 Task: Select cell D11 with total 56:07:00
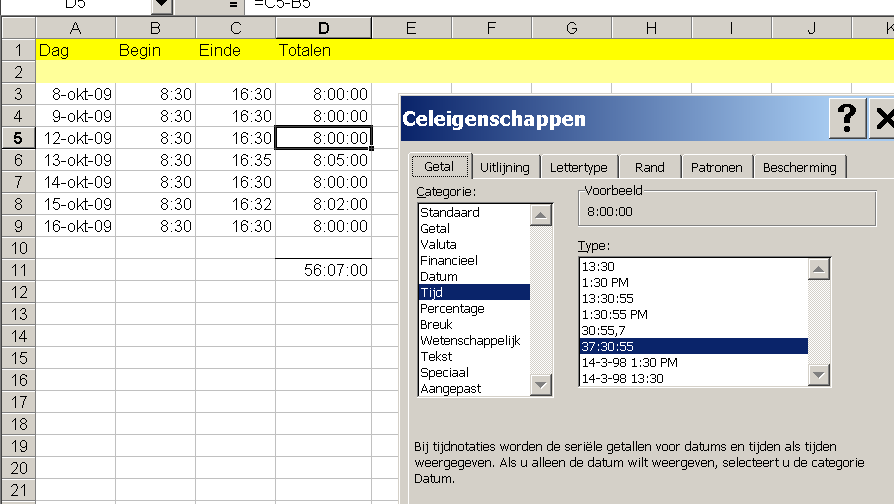pyautogui.click(x=323, y=270)
